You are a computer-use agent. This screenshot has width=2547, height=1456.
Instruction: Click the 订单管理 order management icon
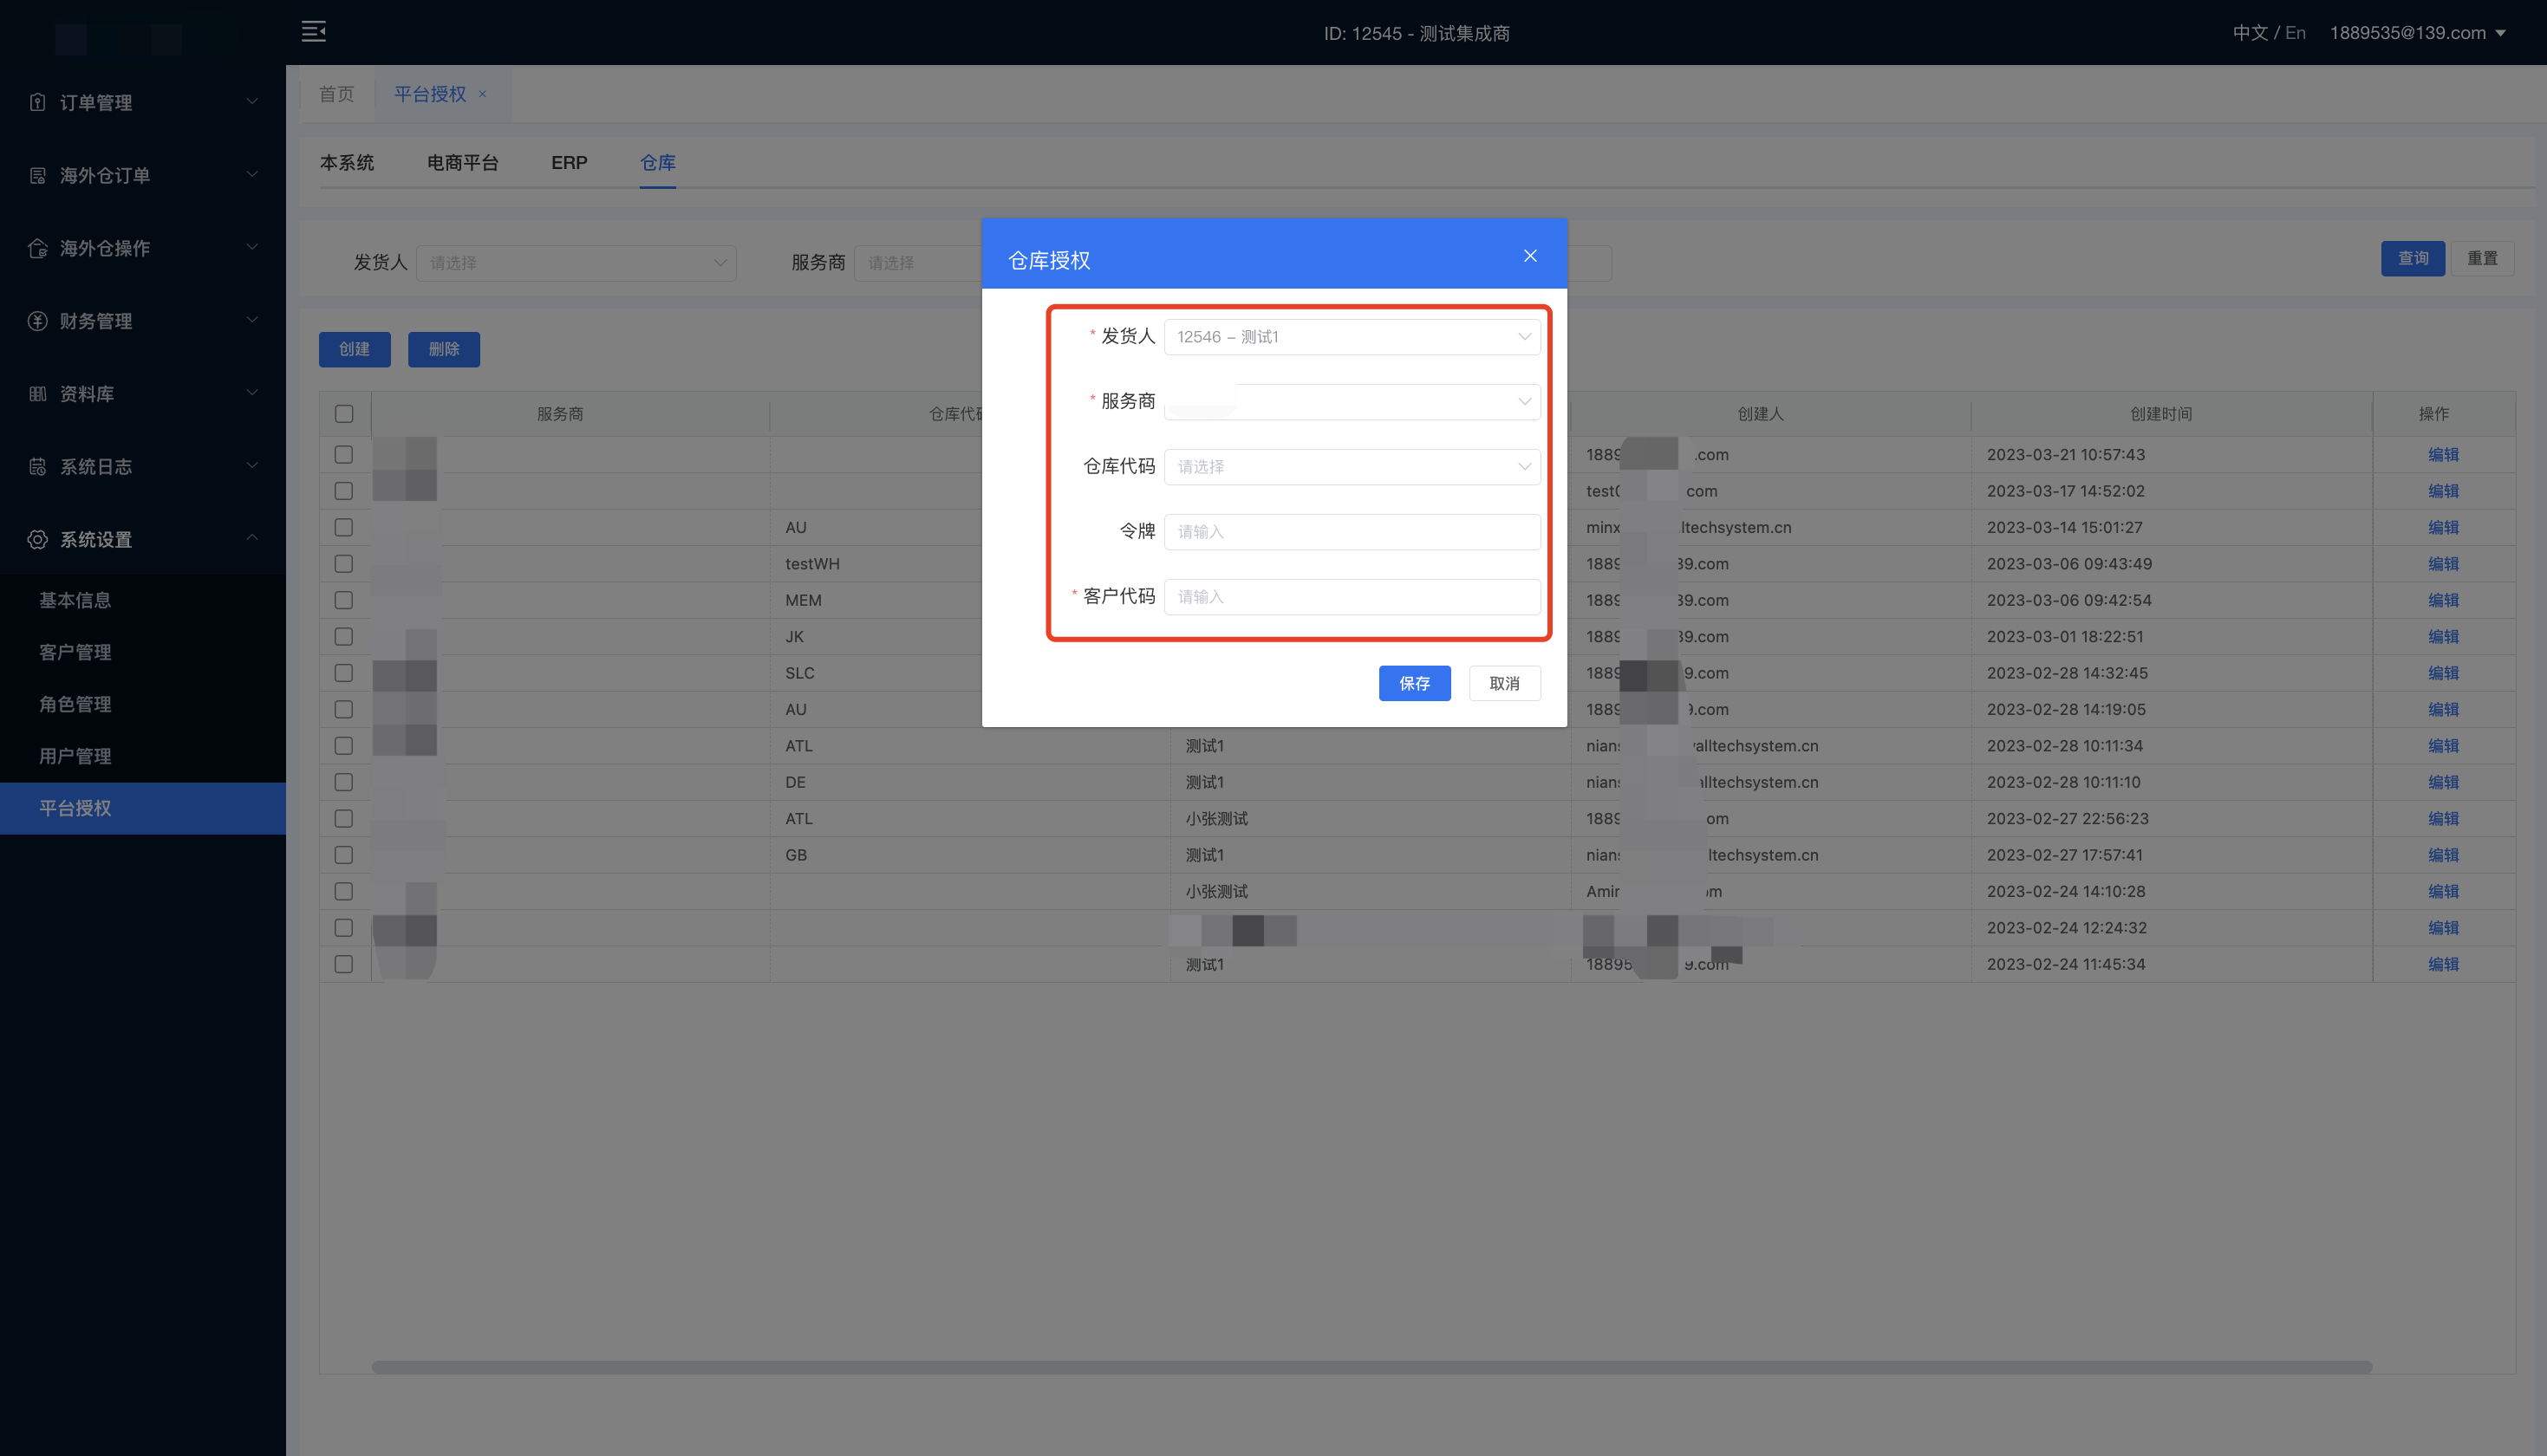pyautogui.click(x=38, y=102)
